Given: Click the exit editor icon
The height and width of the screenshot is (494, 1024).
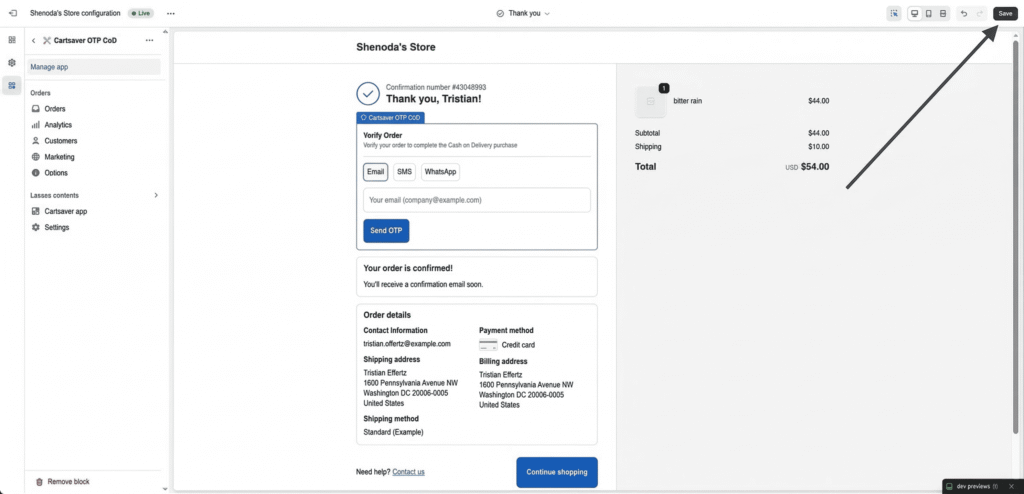Looking at the screenshot, I should click(x=12, y=13).
